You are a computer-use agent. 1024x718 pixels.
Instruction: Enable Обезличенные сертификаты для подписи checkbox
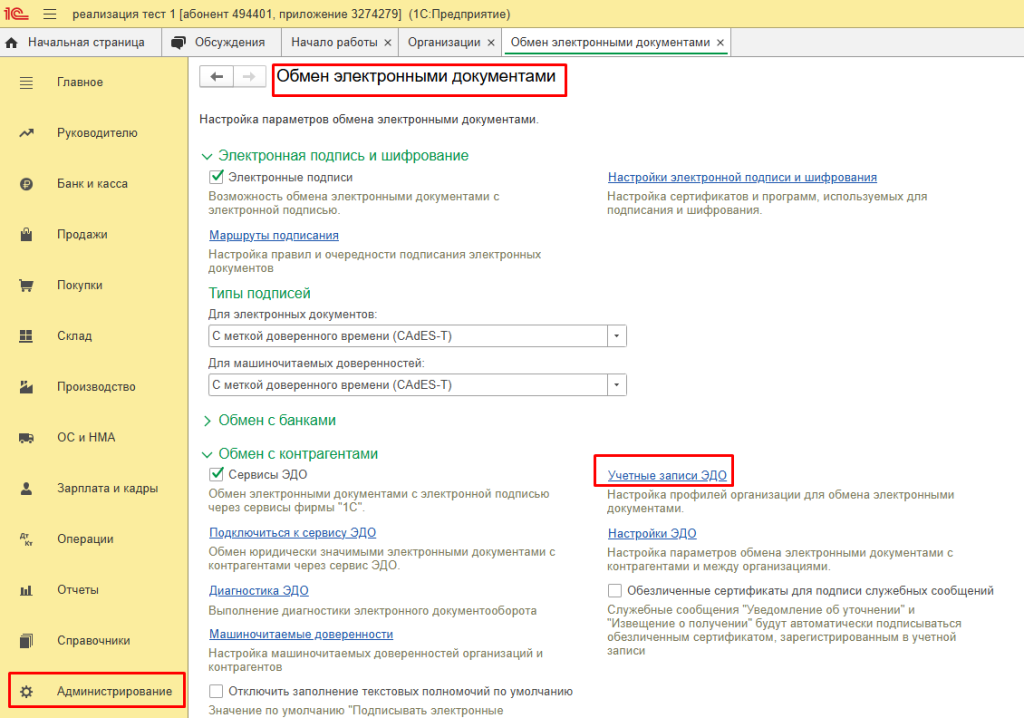[615, 591]
